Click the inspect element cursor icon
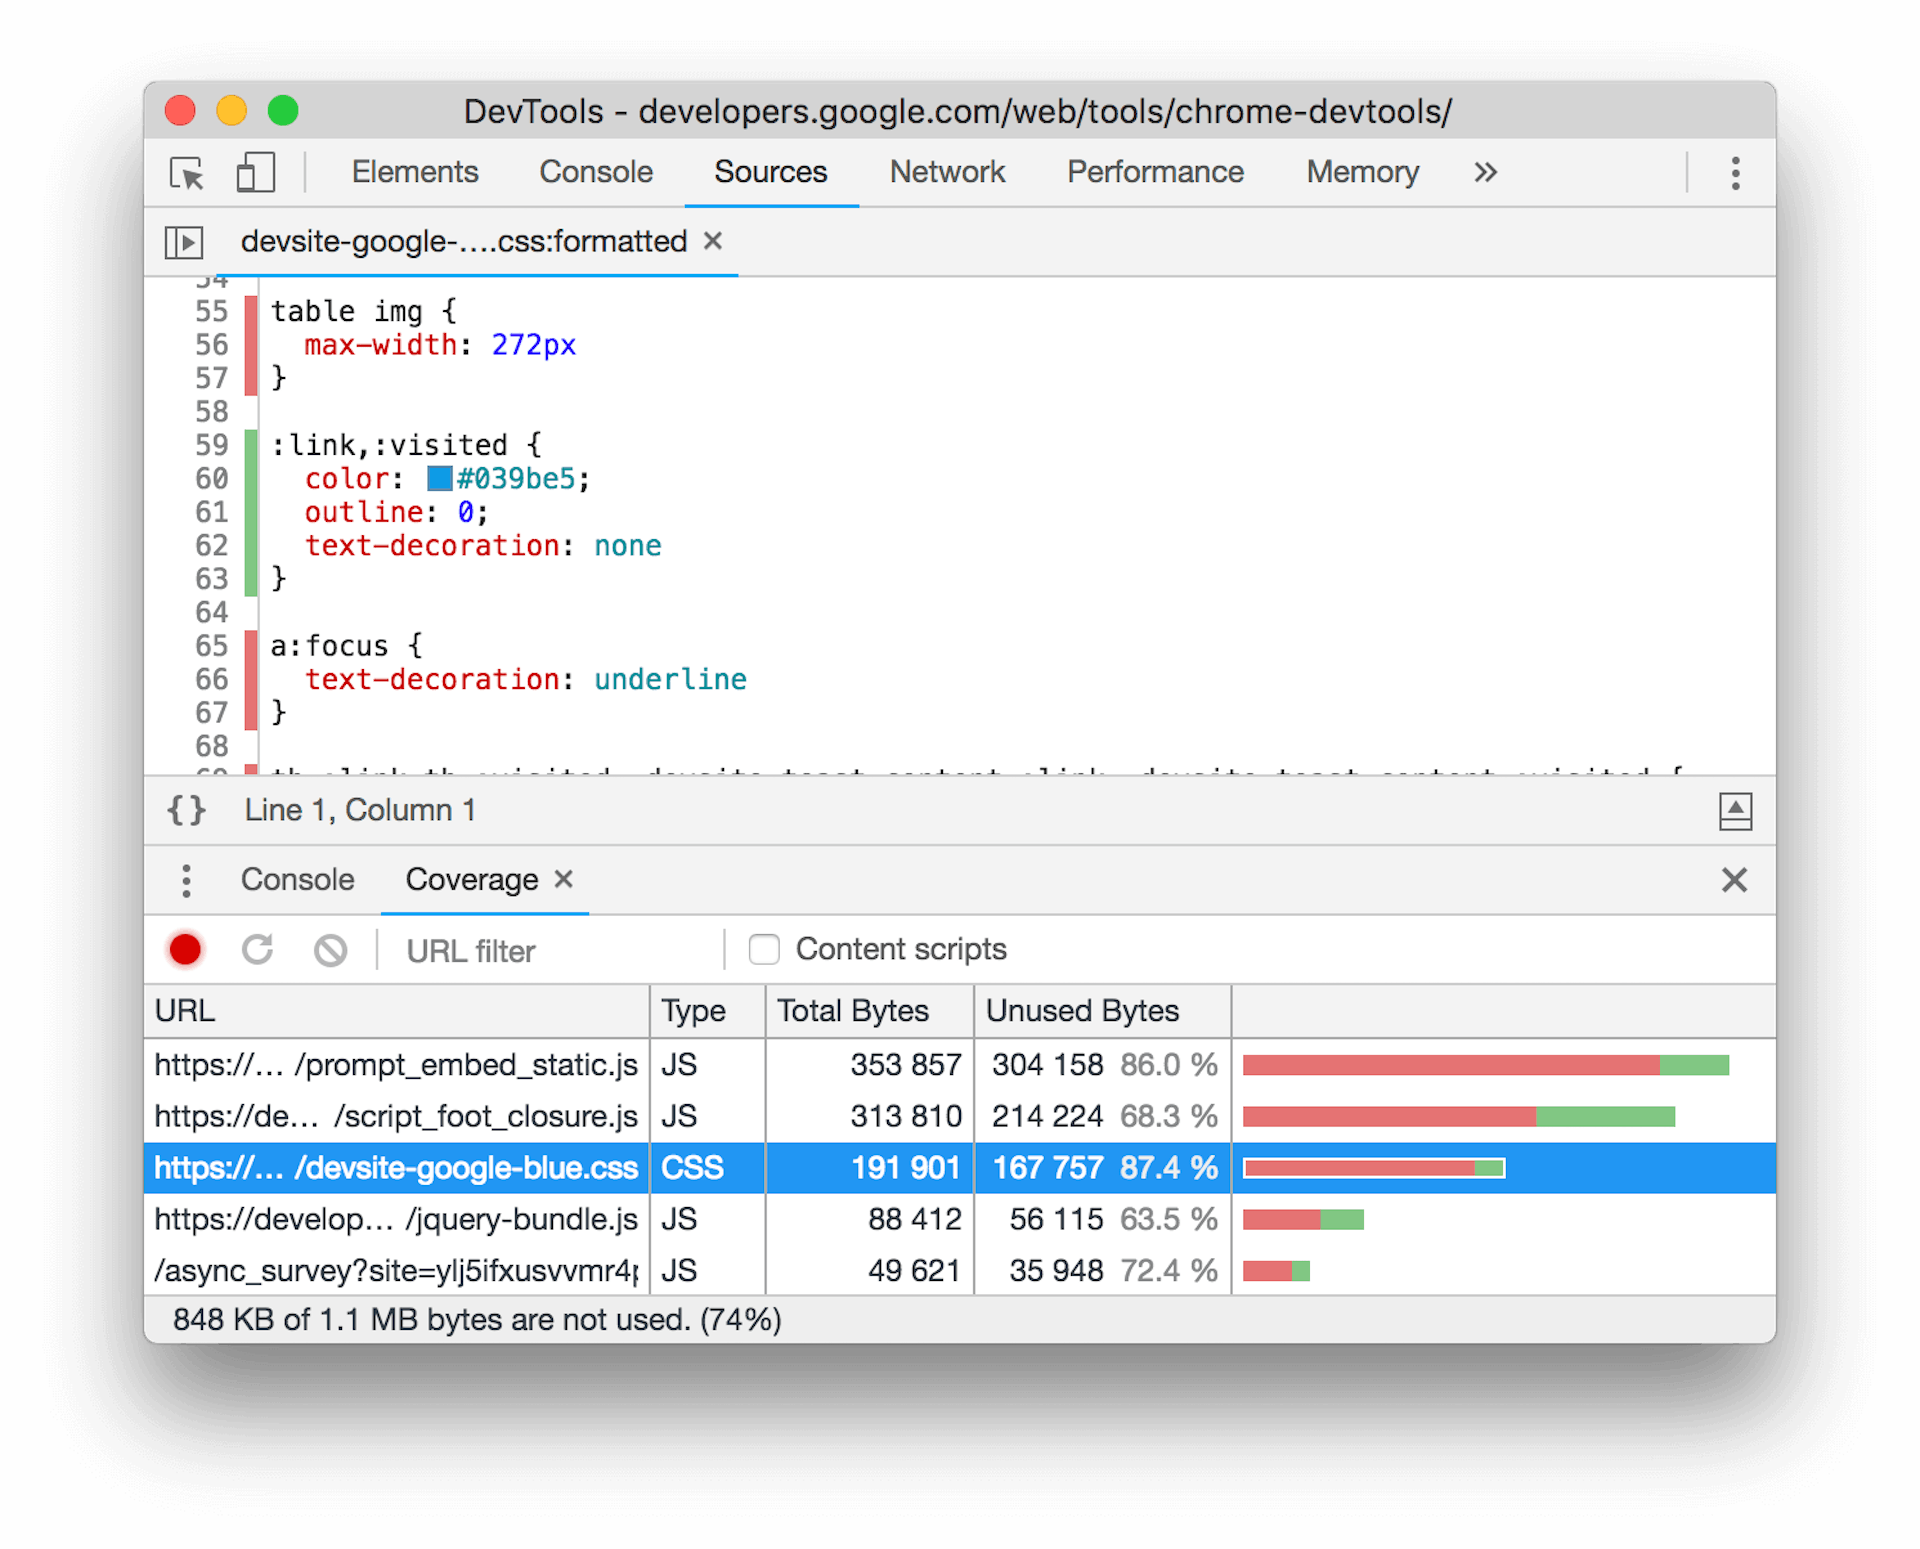The width and height of the screenshot is (1920, 1549). (190, 174)
